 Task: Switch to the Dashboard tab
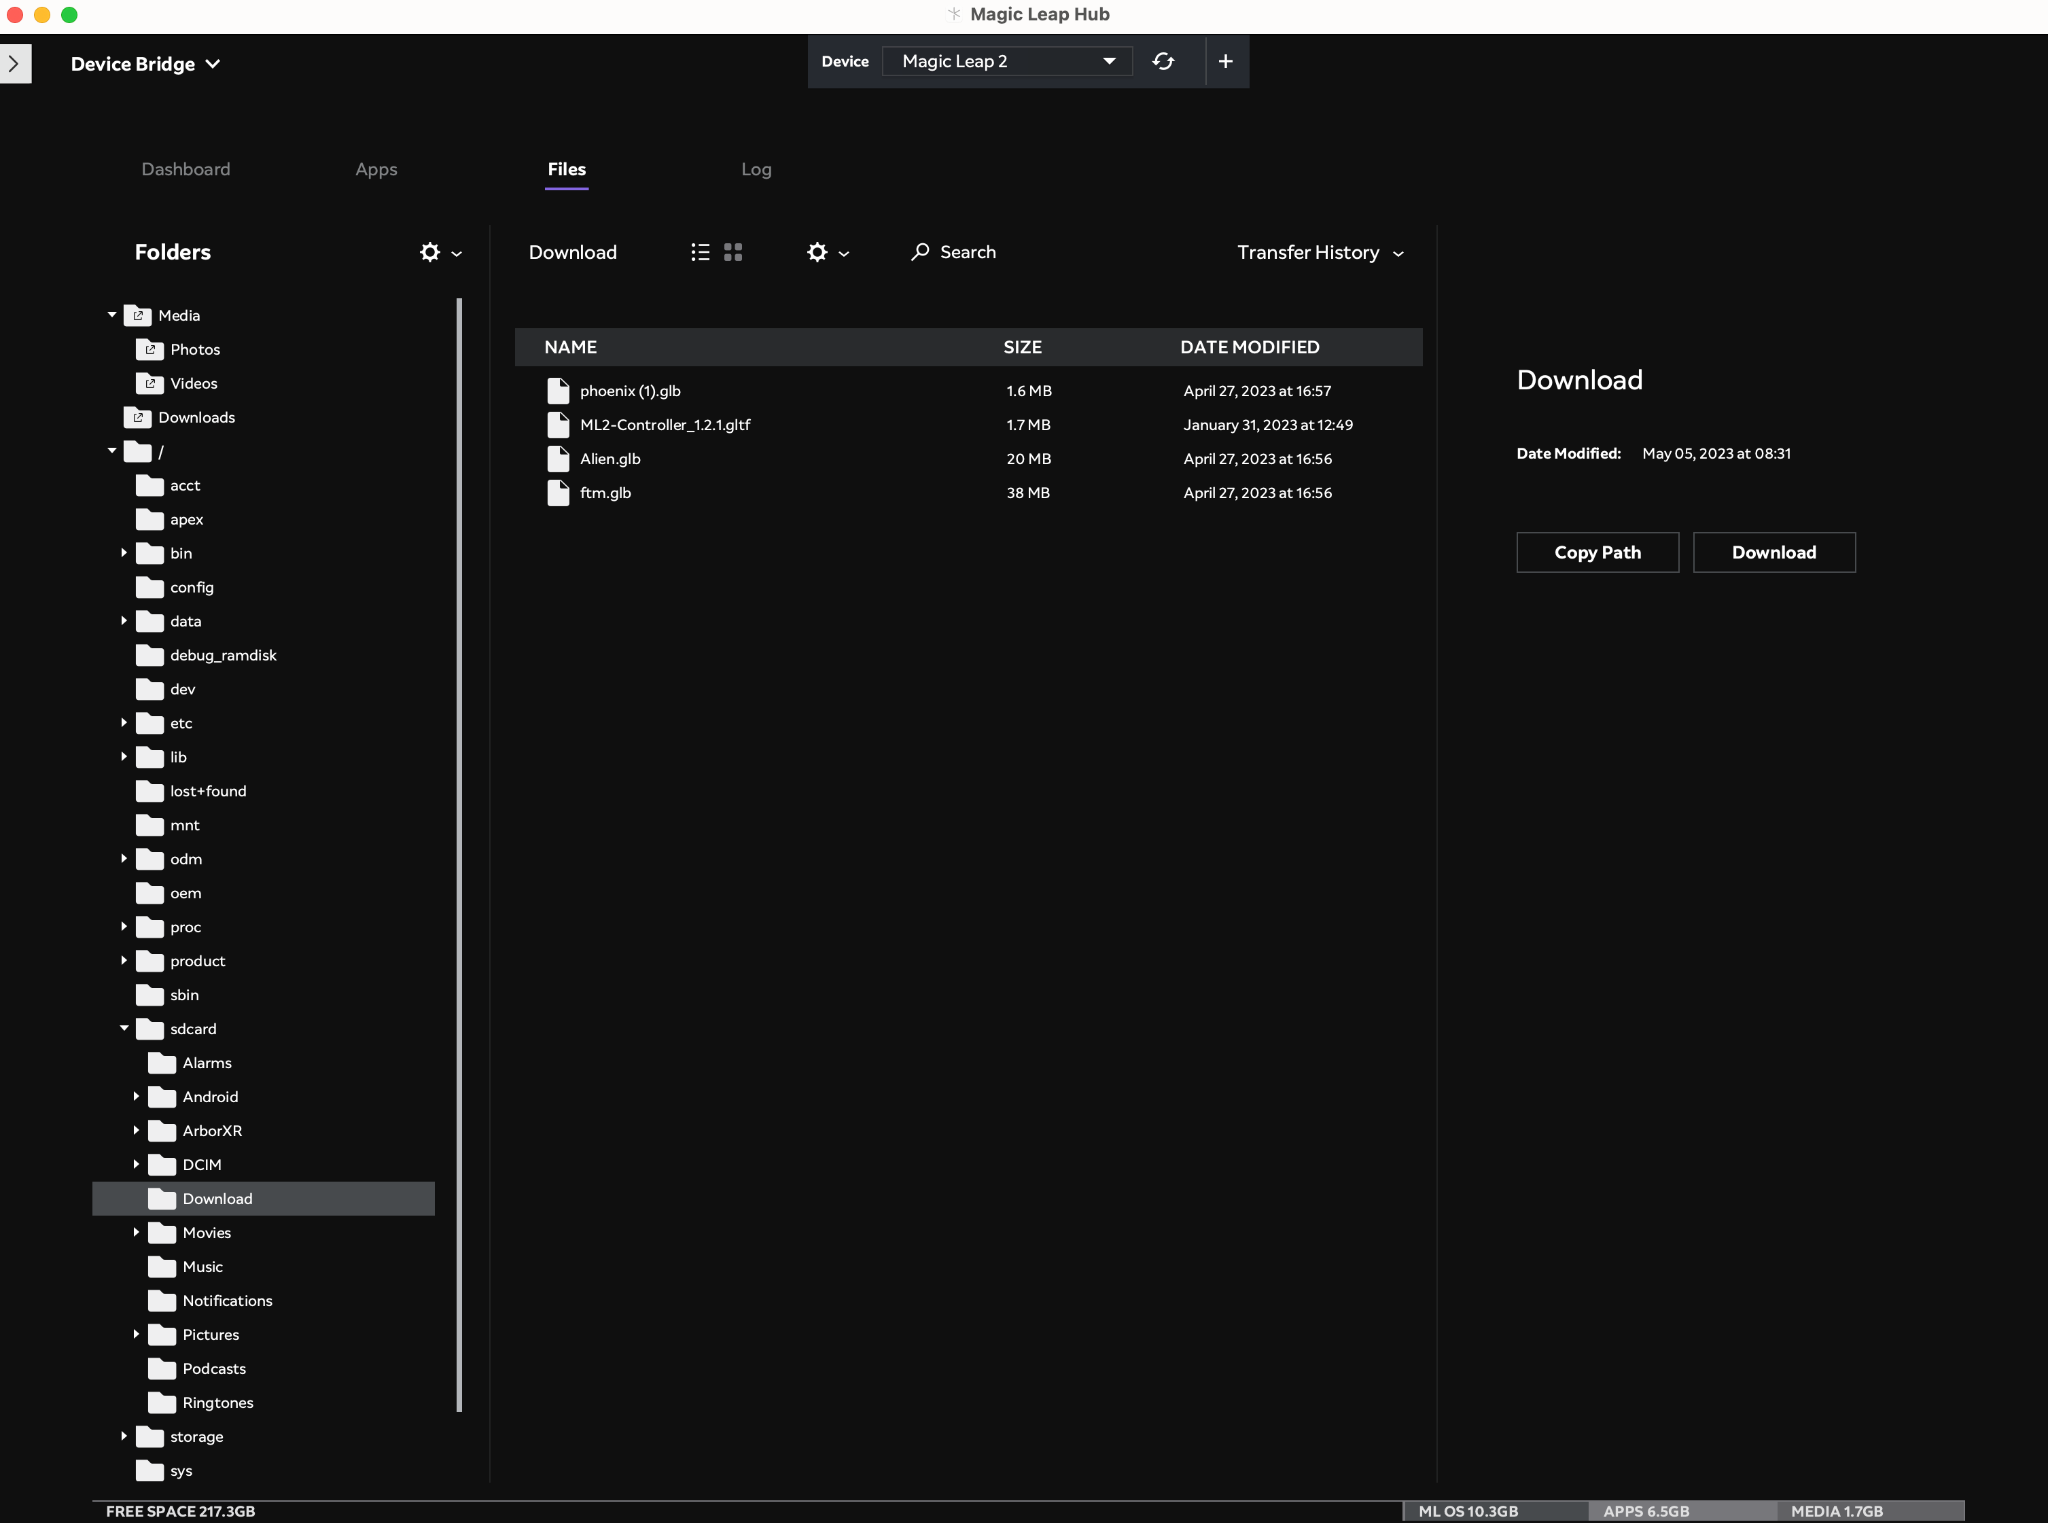coord(186,169)
